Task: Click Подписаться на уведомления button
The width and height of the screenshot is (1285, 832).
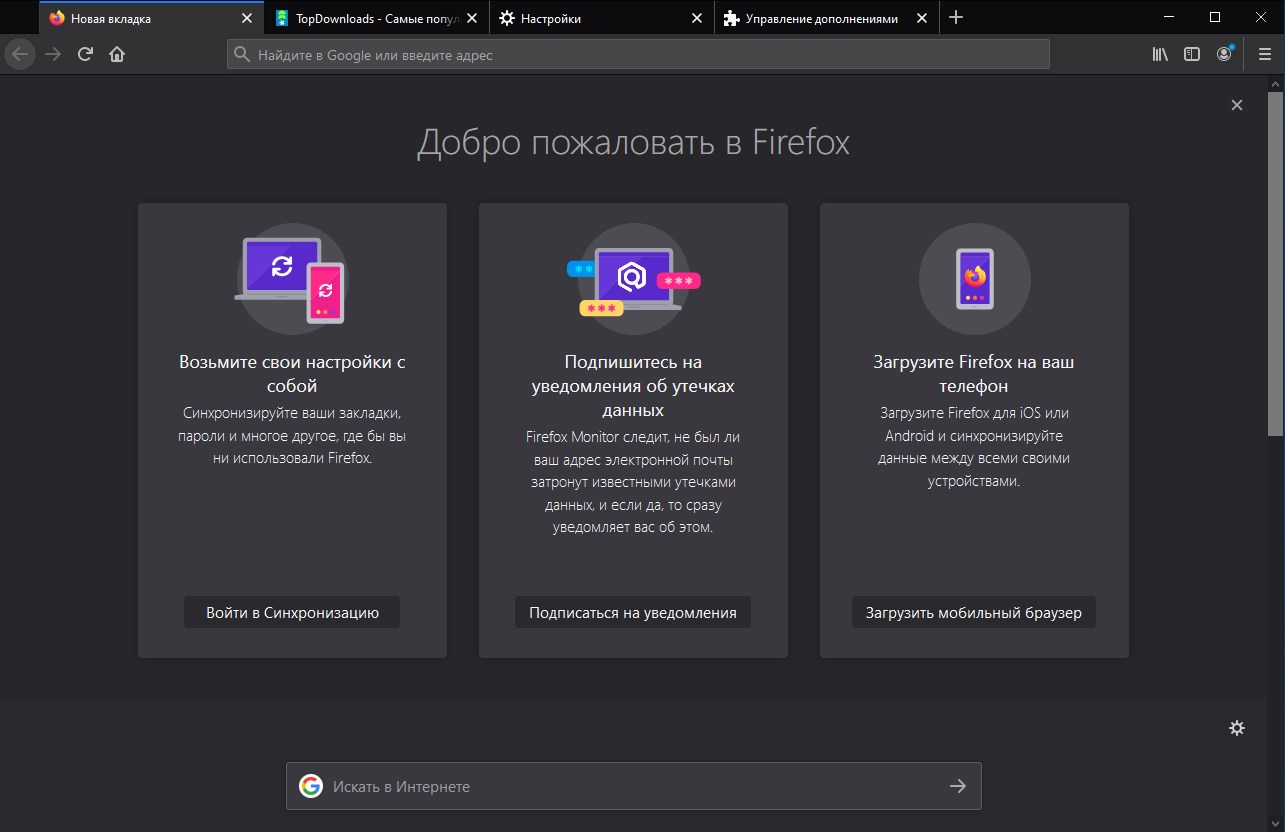Action: (633, 613)
